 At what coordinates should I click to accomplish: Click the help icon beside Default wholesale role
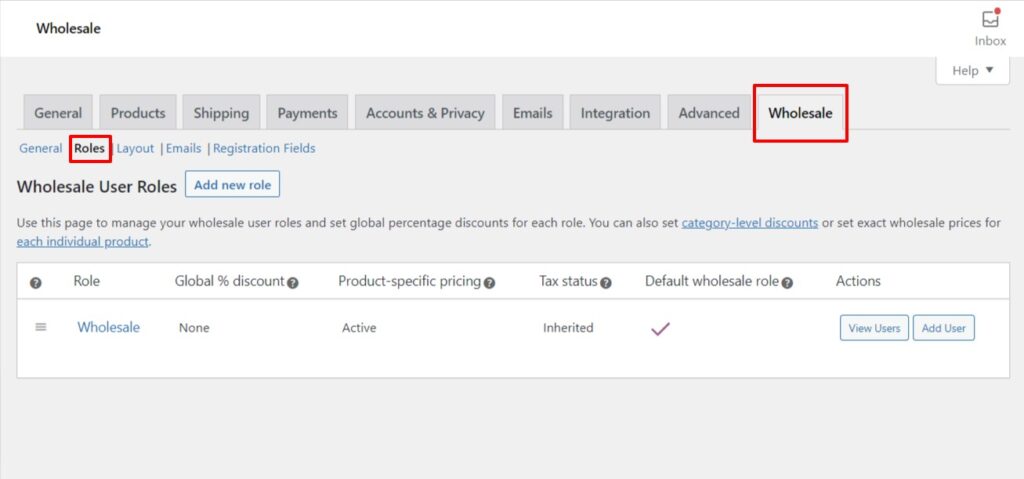[x=787, y=283]
